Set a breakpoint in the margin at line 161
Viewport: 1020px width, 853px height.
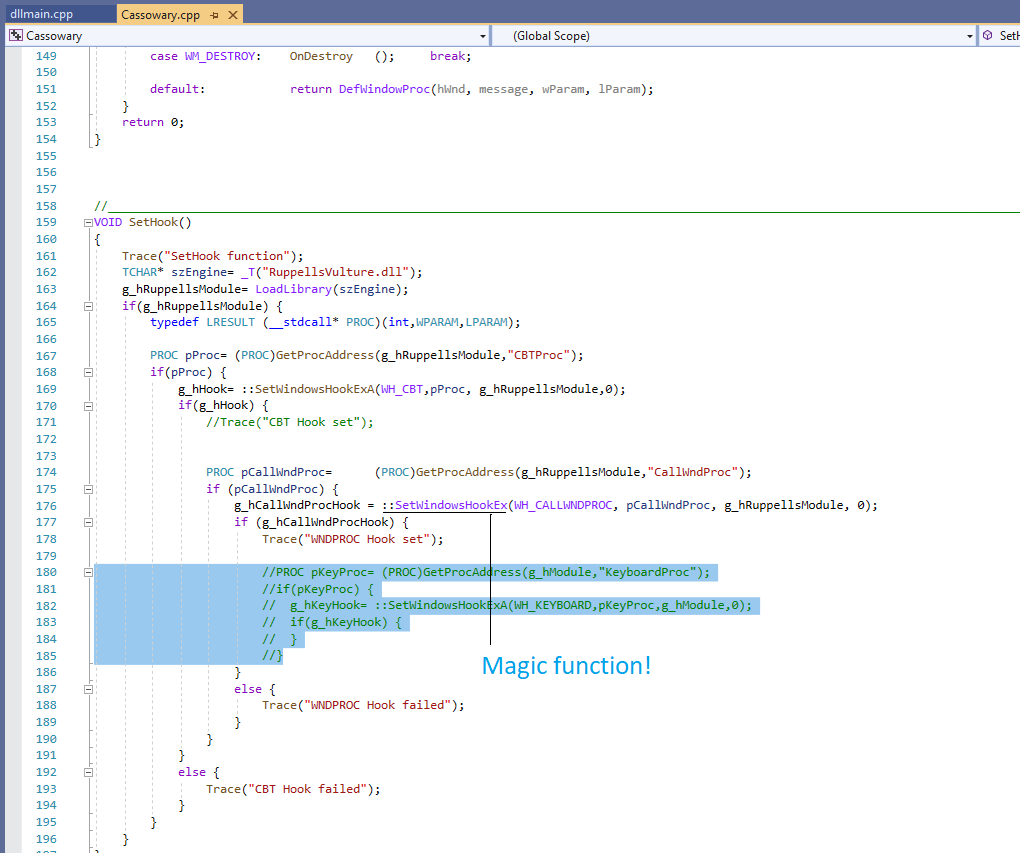pos(15,255)
